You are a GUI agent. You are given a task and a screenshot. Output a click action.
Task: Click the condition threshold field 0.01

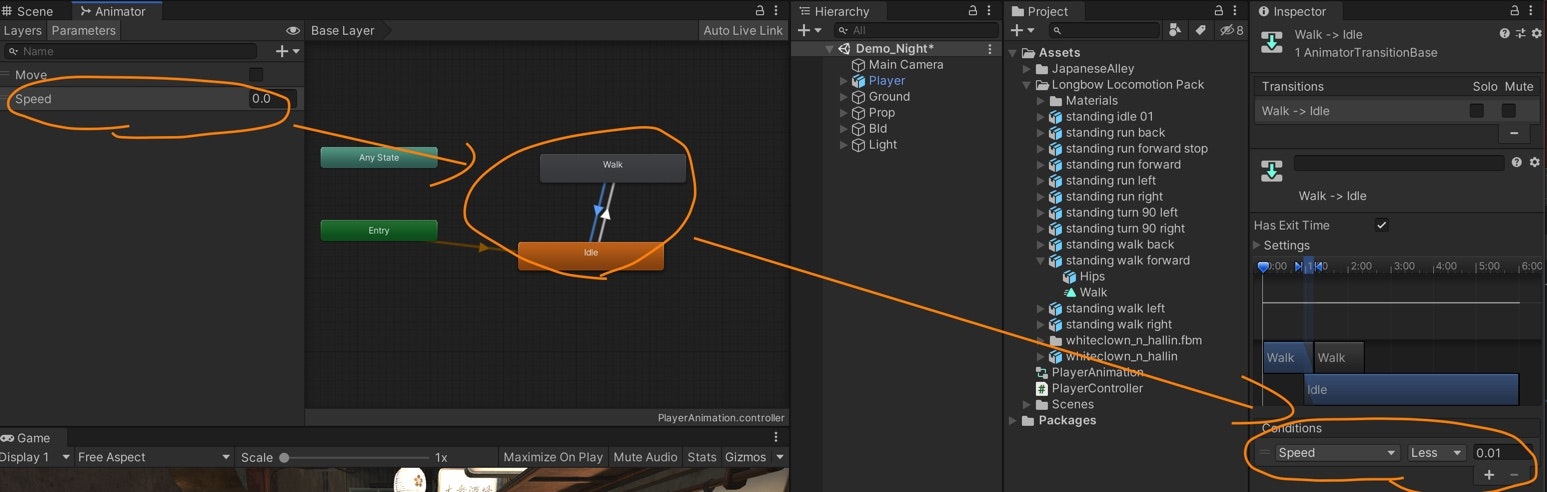coord(1502,453)
